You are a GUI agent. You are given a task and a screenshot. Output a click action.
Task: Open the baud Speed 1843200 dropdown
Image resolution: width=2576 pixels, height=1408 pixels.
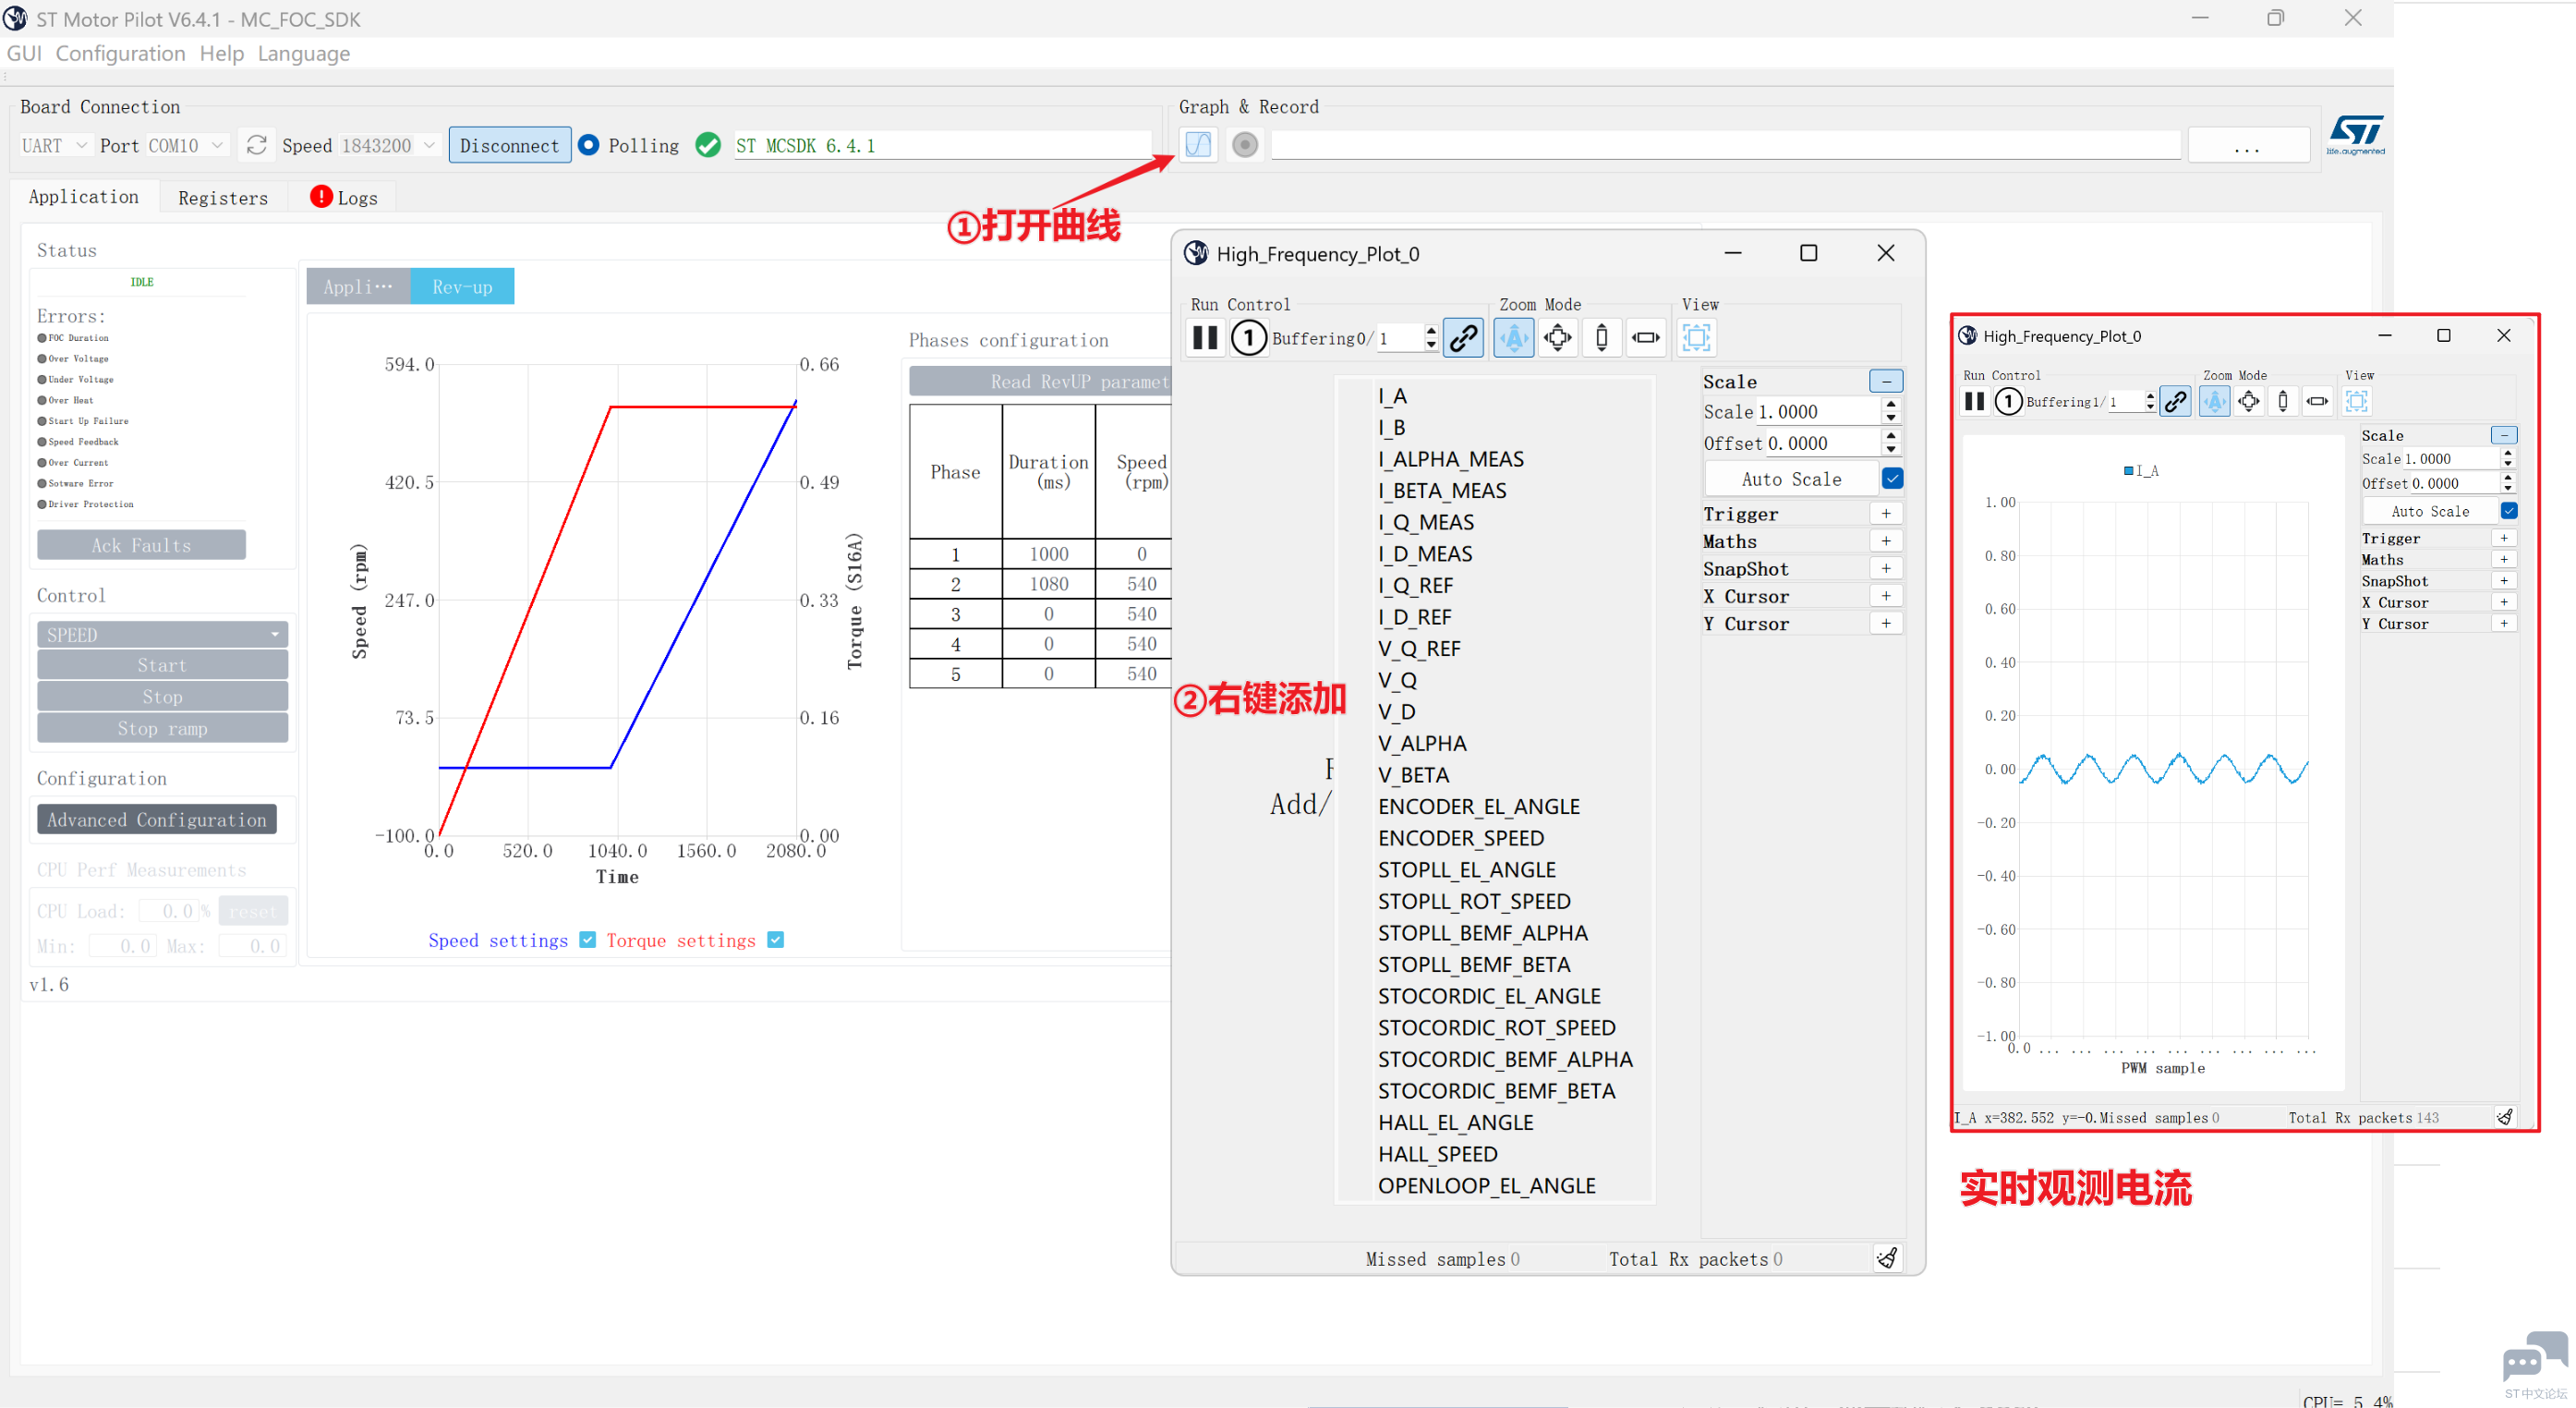pos(388,145)
